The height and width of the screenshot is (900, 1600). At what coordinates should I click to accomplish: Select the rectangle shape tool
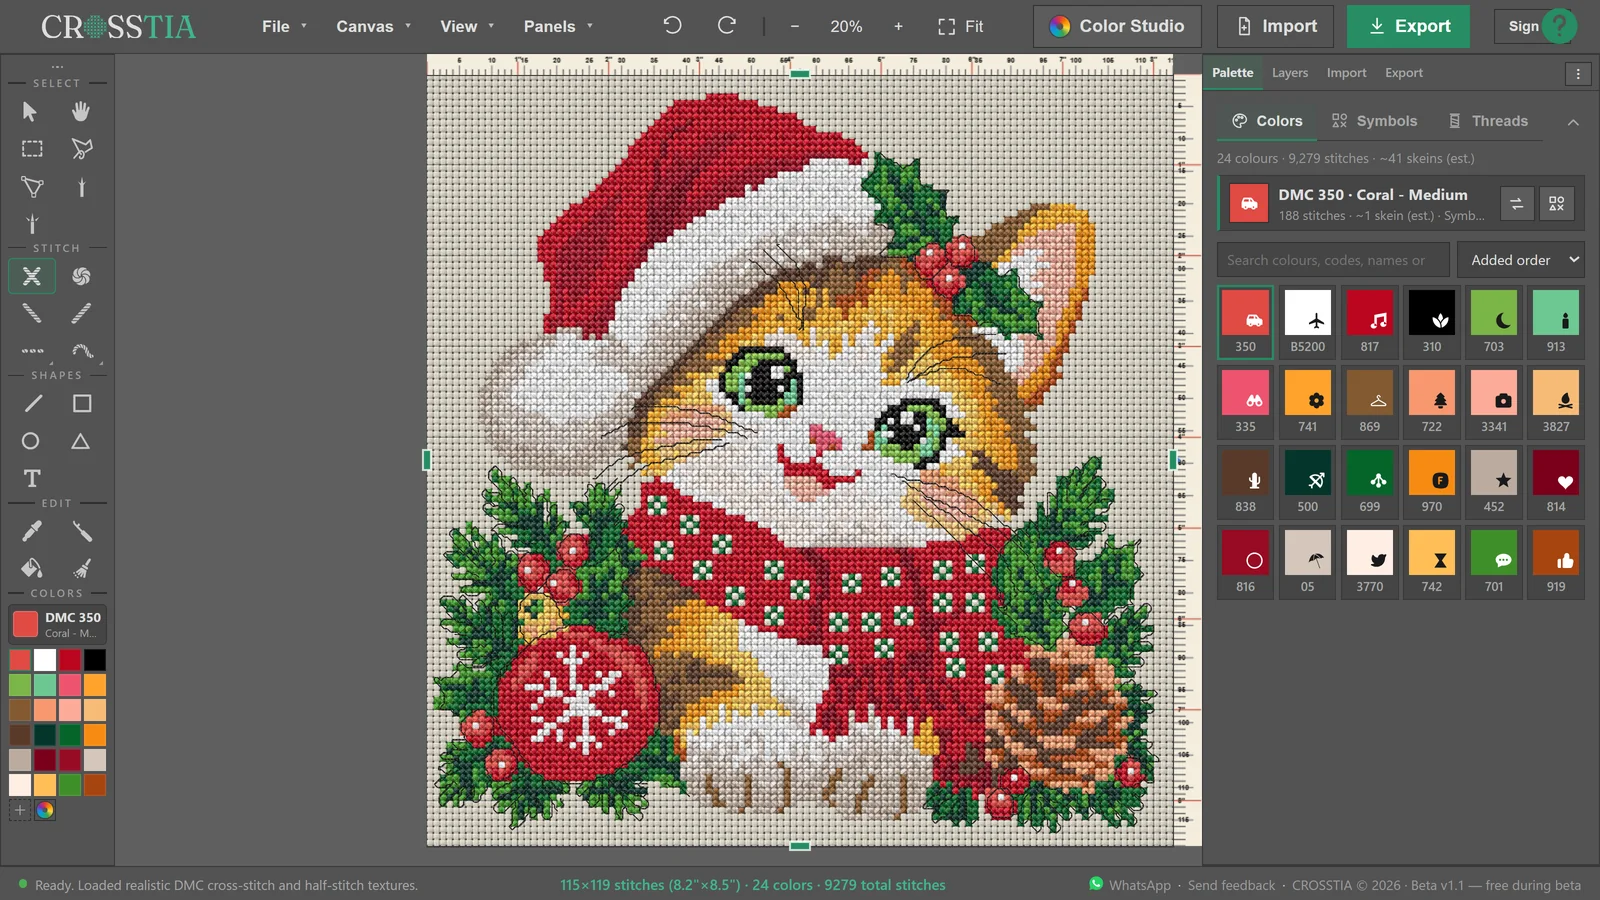tap(82, 404)
